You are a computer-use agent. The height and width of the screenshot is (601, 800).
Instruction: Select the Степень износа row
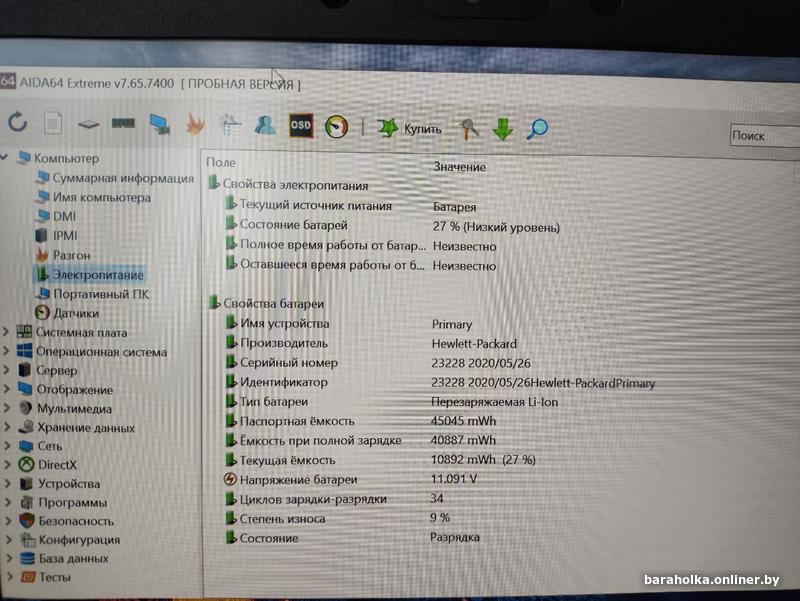pos(338,518)
